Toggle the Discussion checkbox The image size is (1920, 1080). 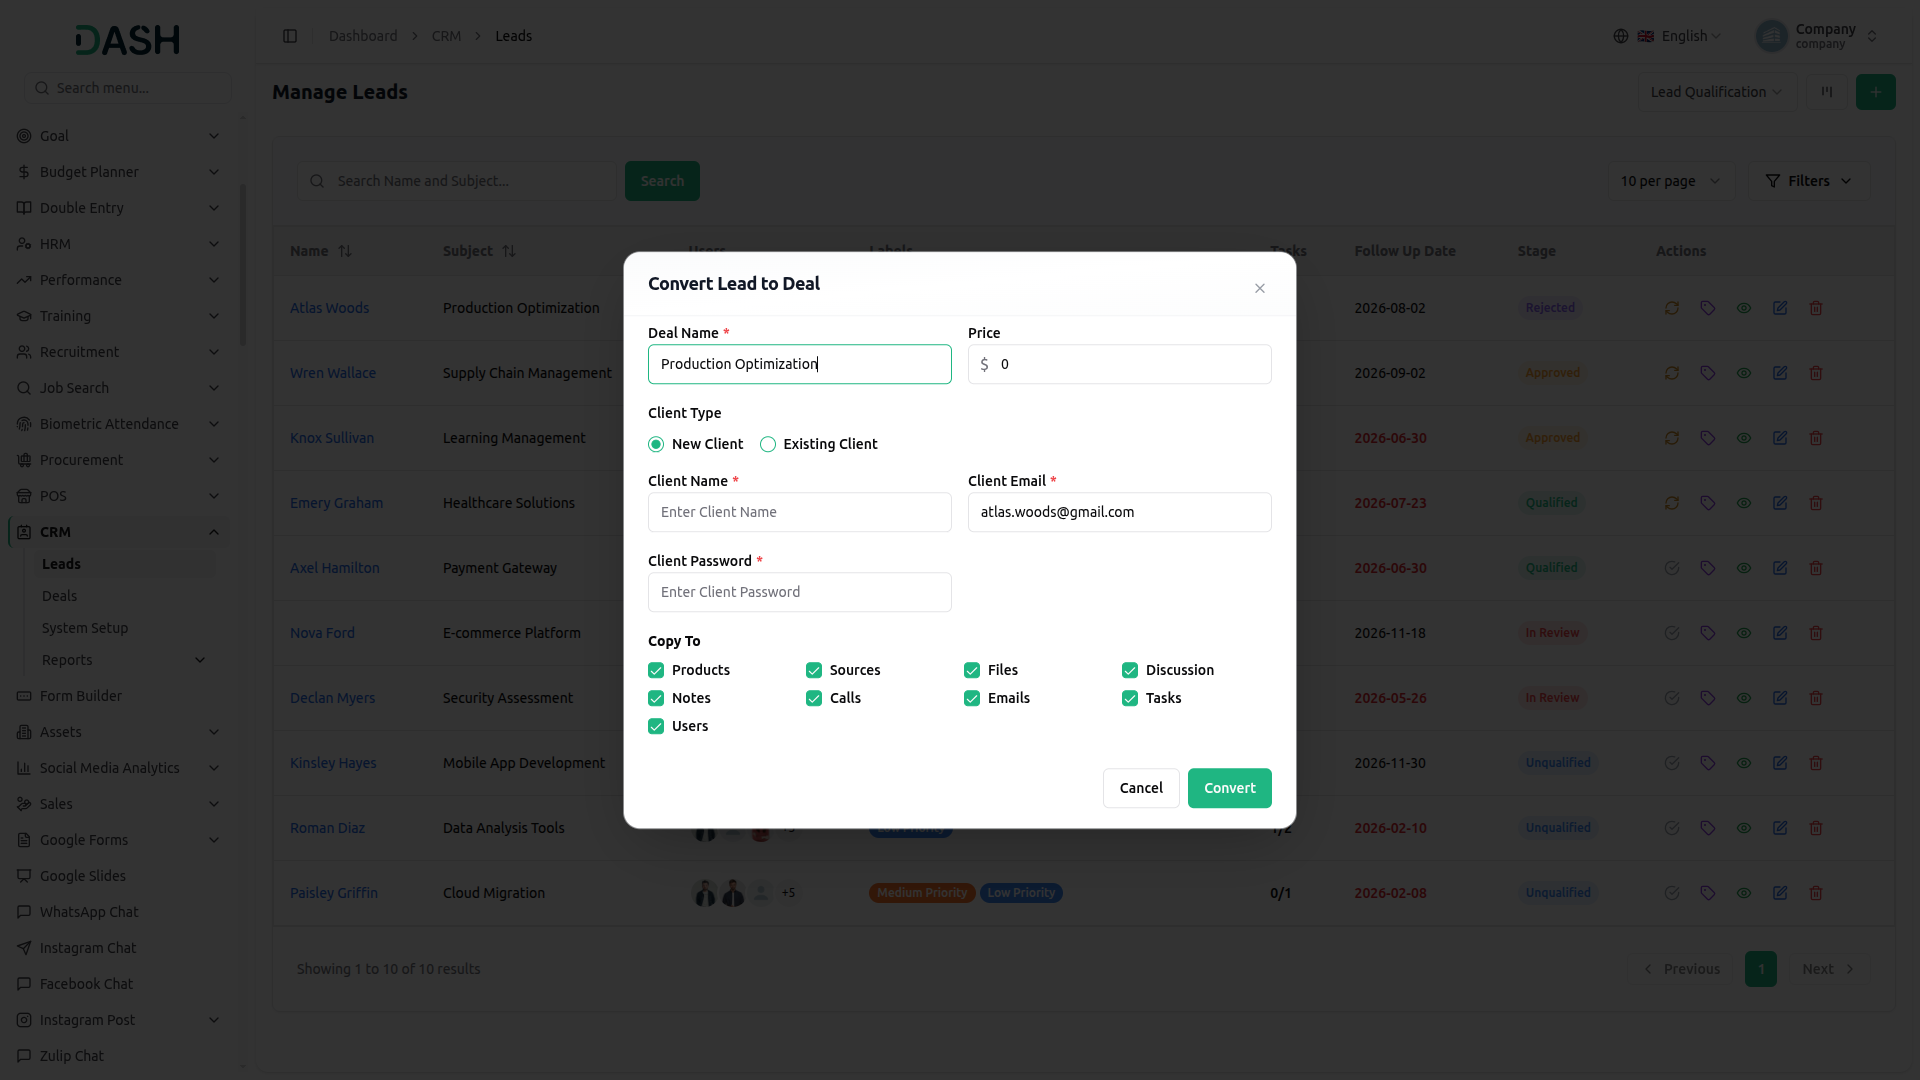click(x=1130, y=670)
